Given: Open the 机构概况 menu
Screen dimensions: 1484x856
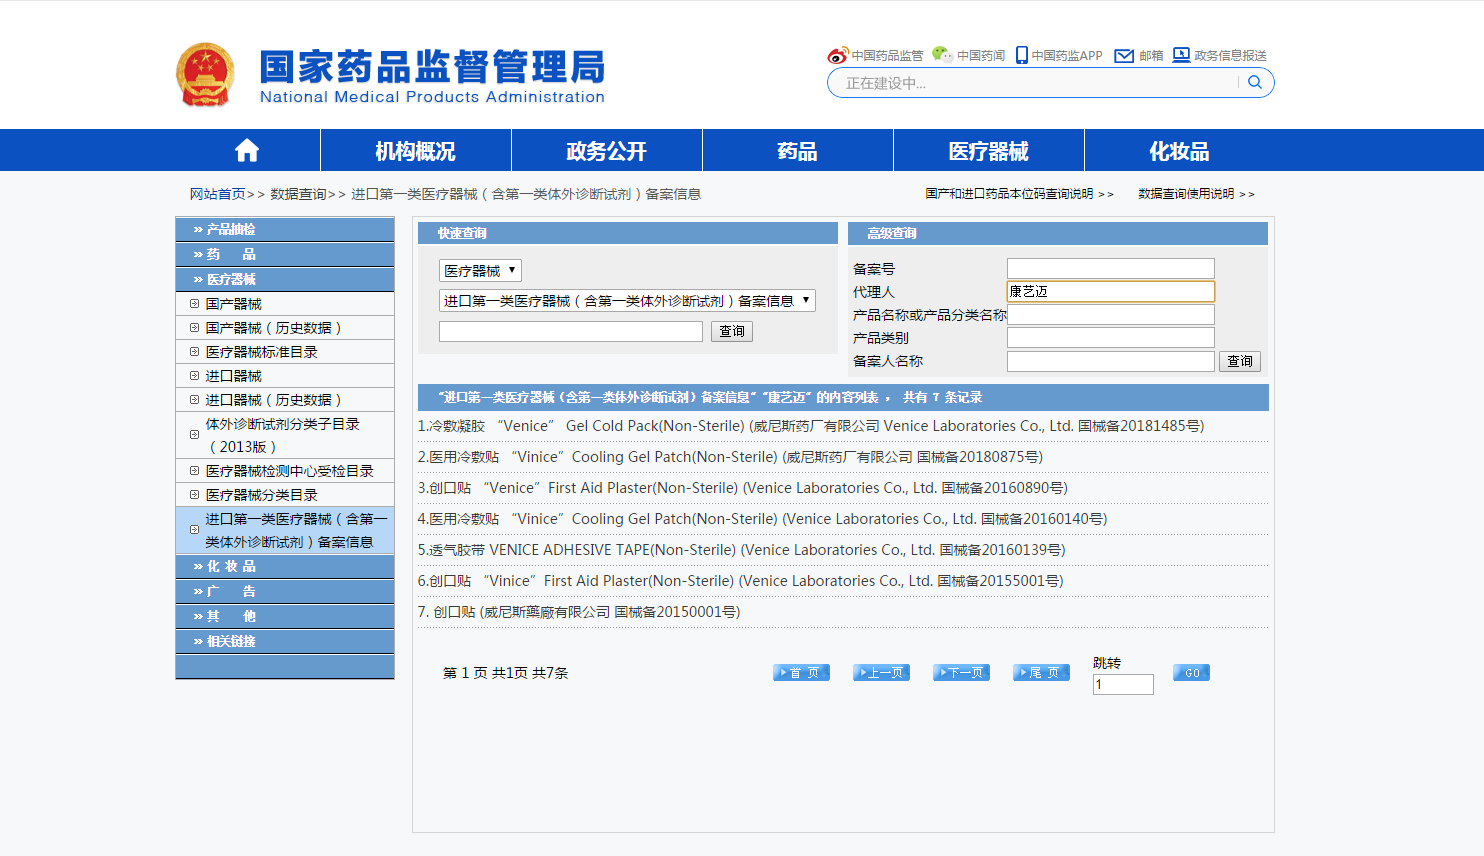Looking at the screenshot, I should pyautogui.click(x=416, y=151).
